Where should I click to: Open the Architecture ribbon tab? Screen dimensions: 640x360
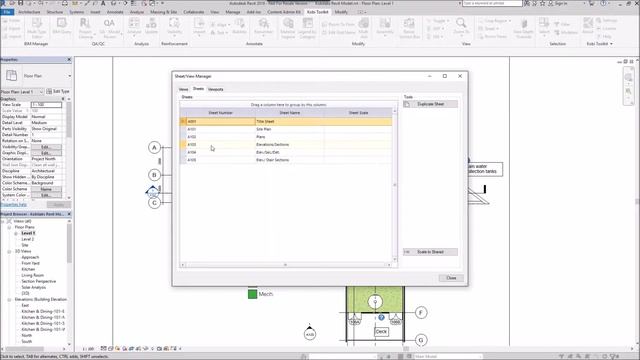[29, 12]
